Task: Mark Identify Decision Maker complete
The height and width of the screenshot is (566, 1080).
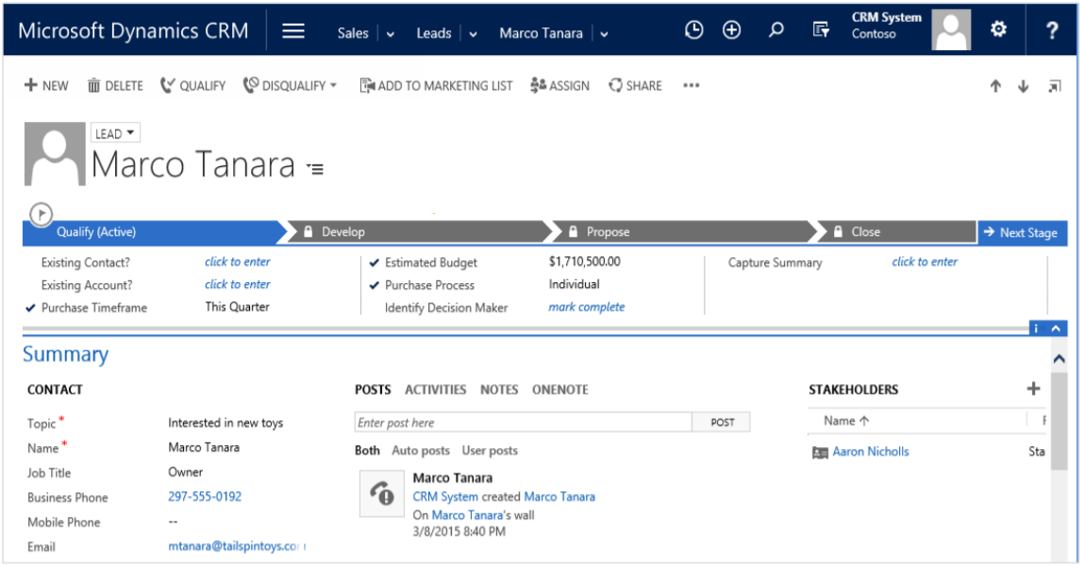Action: click(587, 307)
